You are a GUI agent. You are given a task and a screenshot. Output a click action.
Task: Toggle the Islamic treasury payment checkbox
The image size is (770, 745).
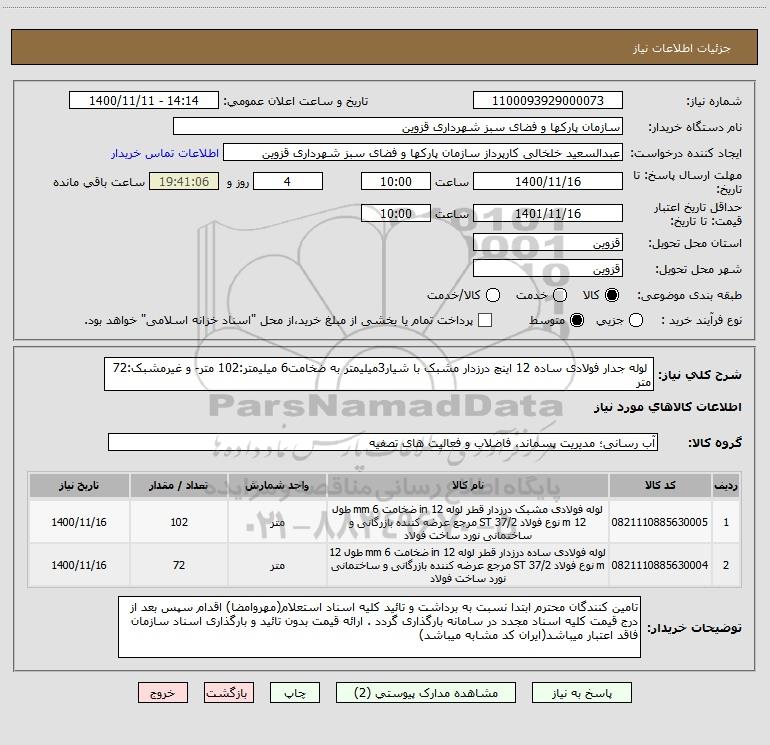pyautogui.click(x=485, y=320)
